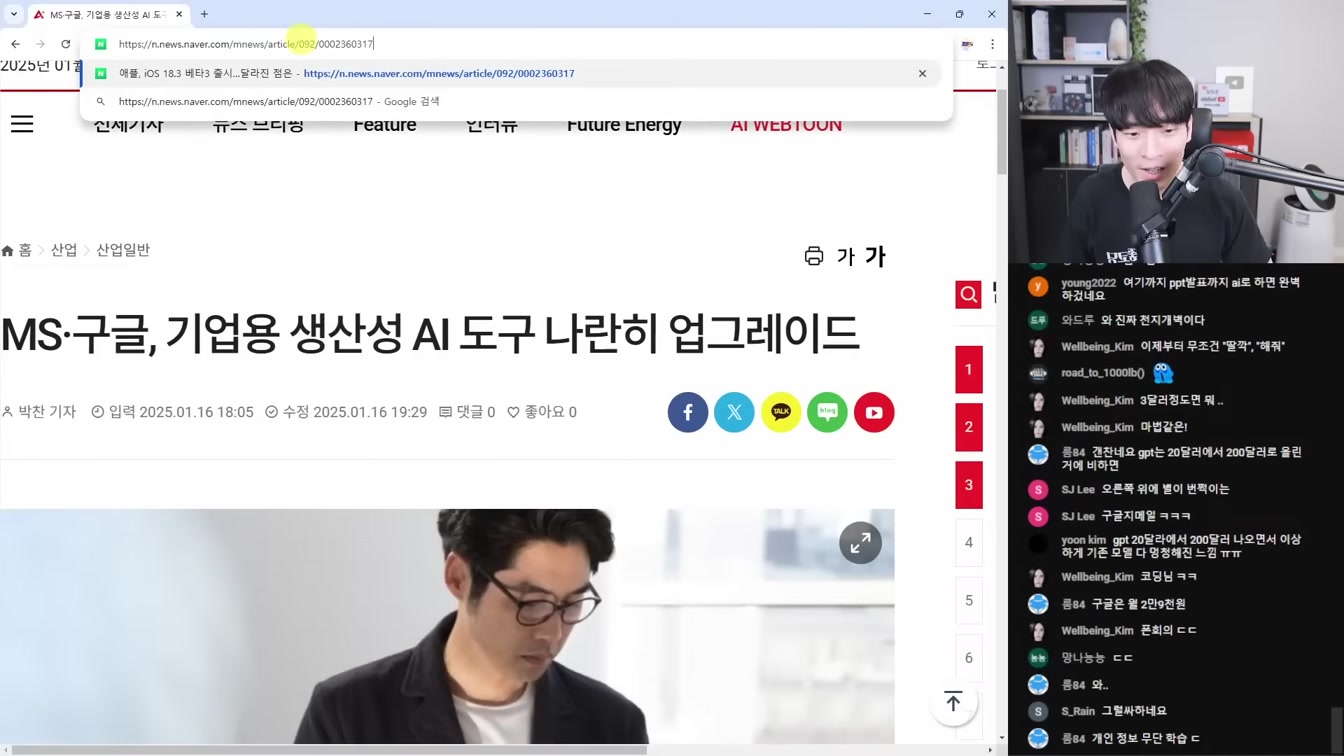Go to 홈 breadcrumb
1344x756 pixels.
point(17,250)
